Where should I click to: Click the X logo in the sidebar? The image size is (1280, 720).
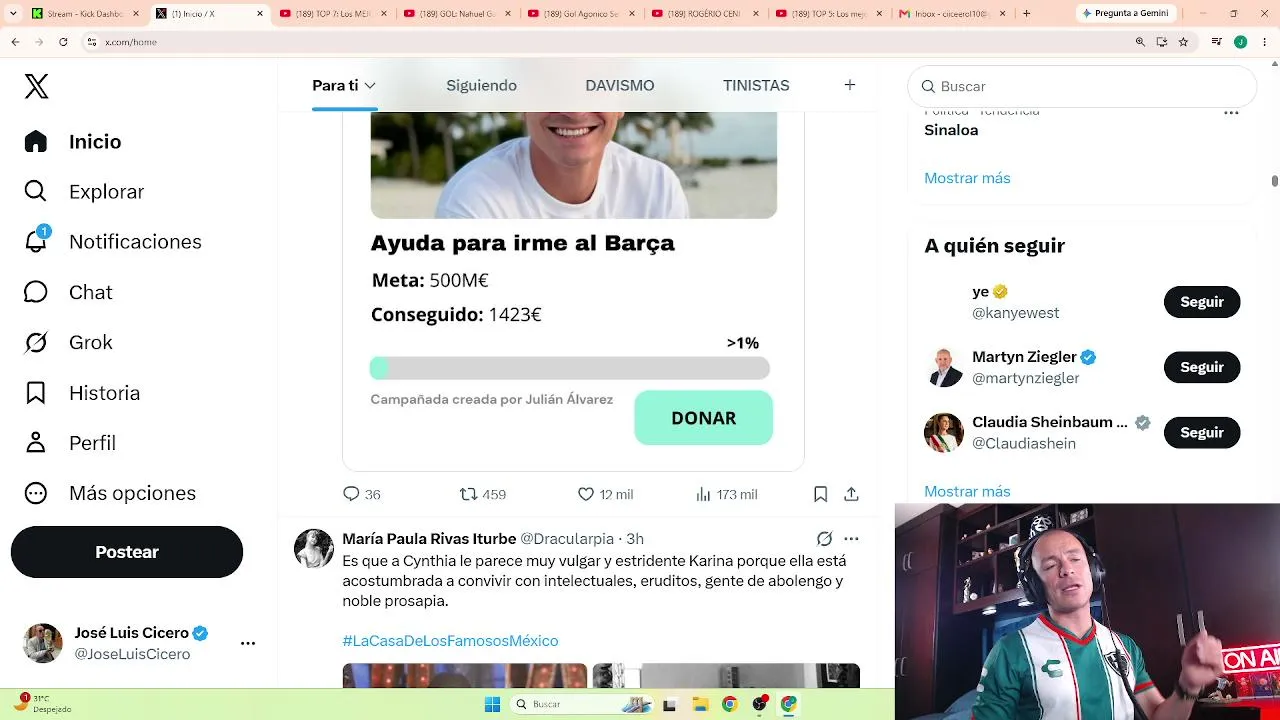click(x=36, y=86)
